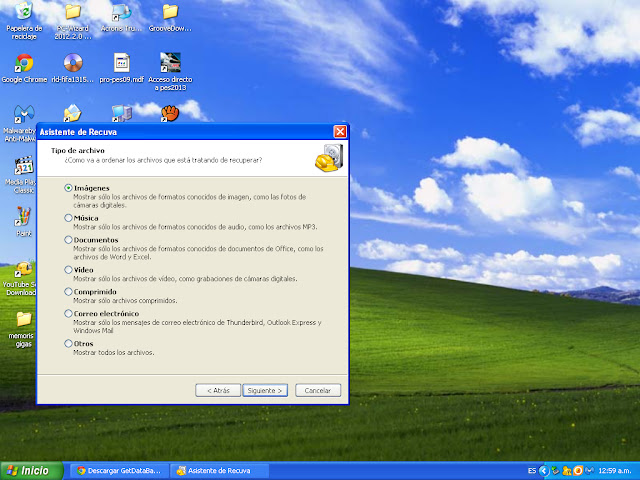
Task: Continue with the Siguiente button
Action: coord(265,390)
